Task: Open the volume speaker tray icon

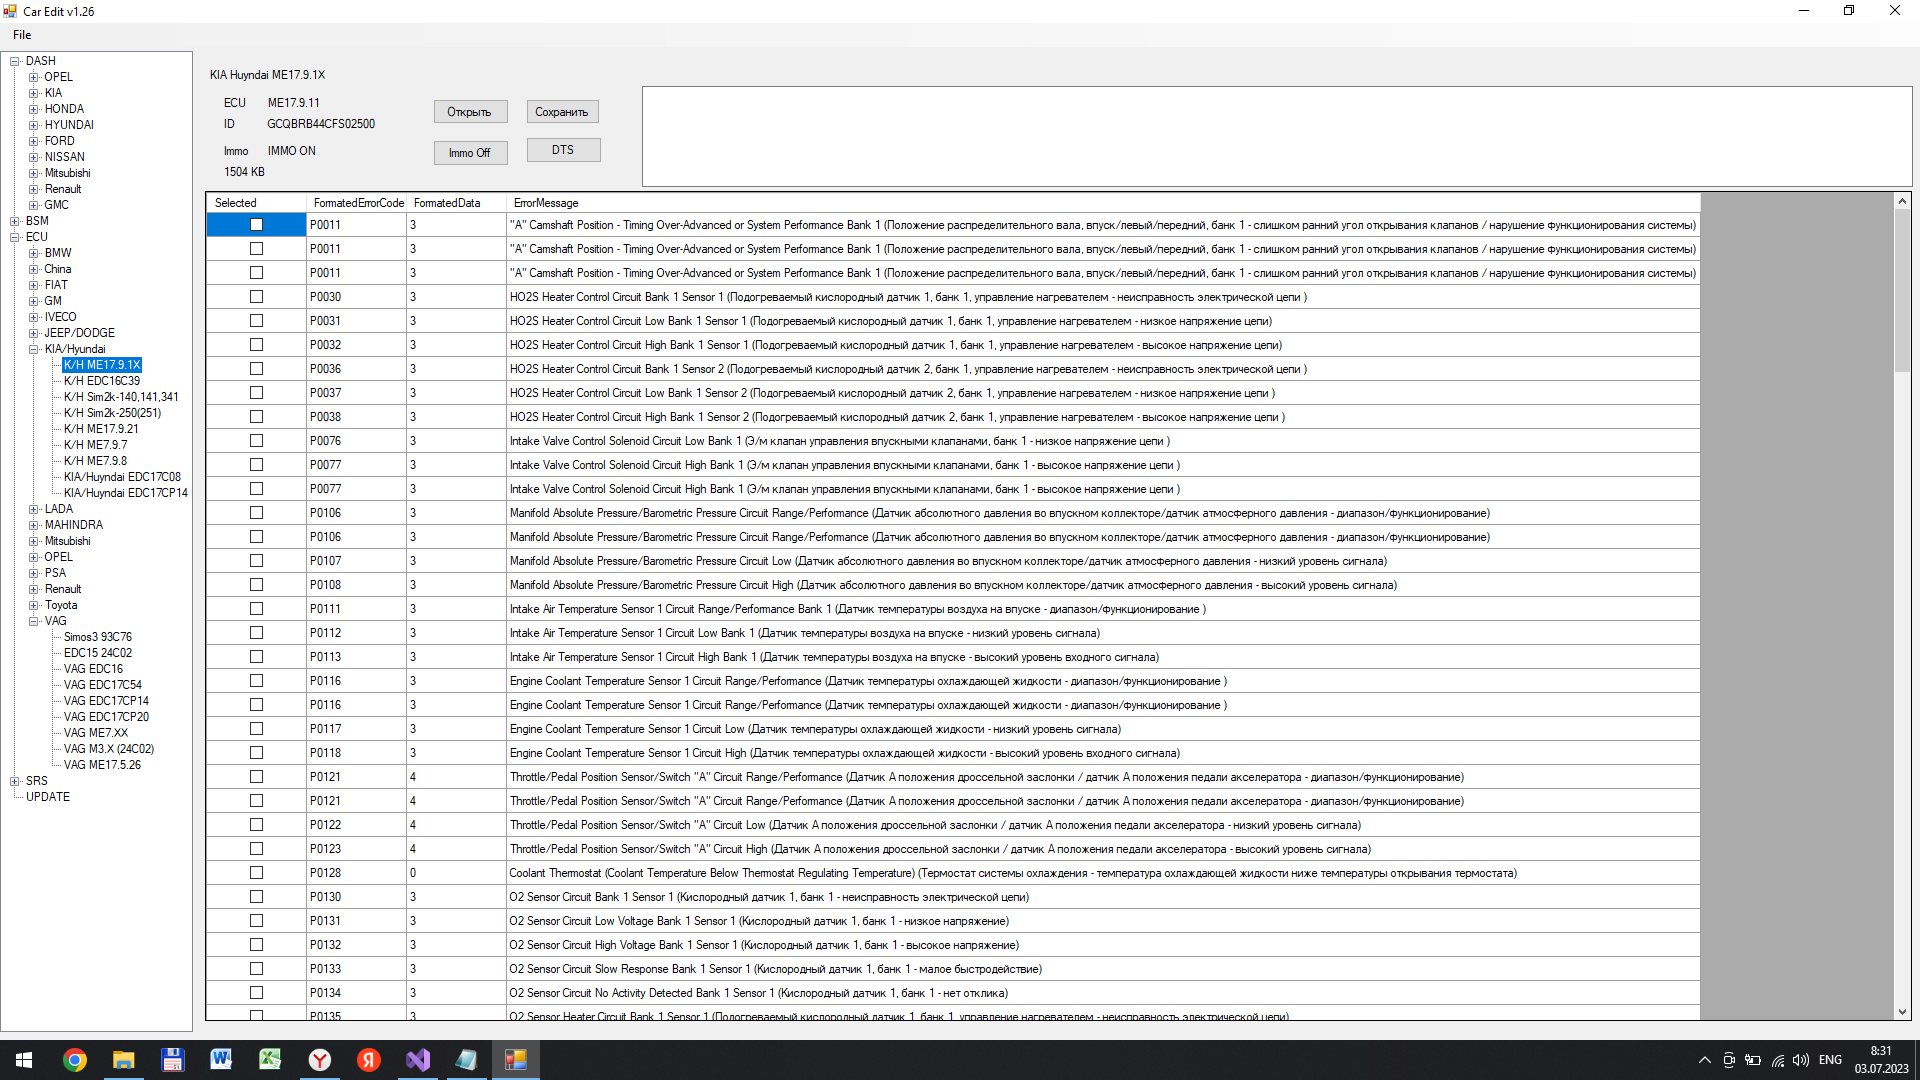Action: [x=1801, y=1060]
